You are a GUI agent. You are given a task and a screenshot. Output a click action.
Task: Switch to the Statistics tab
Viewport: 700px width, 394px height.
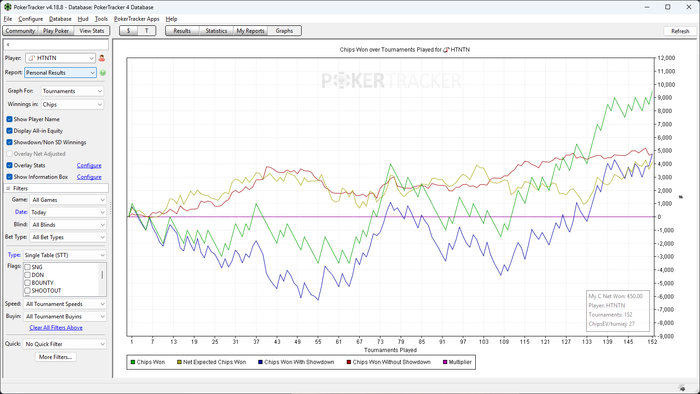click(216, 31)
